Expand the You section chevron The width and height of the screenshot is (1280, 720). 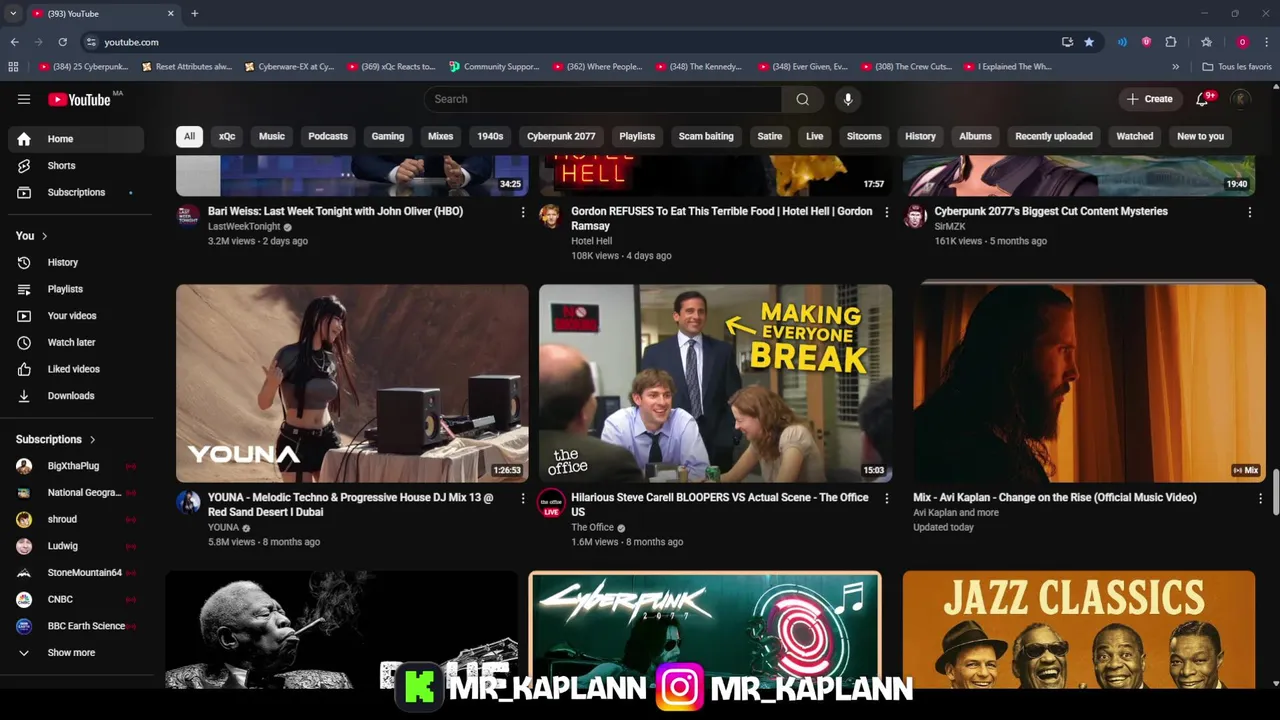[44, 236]
